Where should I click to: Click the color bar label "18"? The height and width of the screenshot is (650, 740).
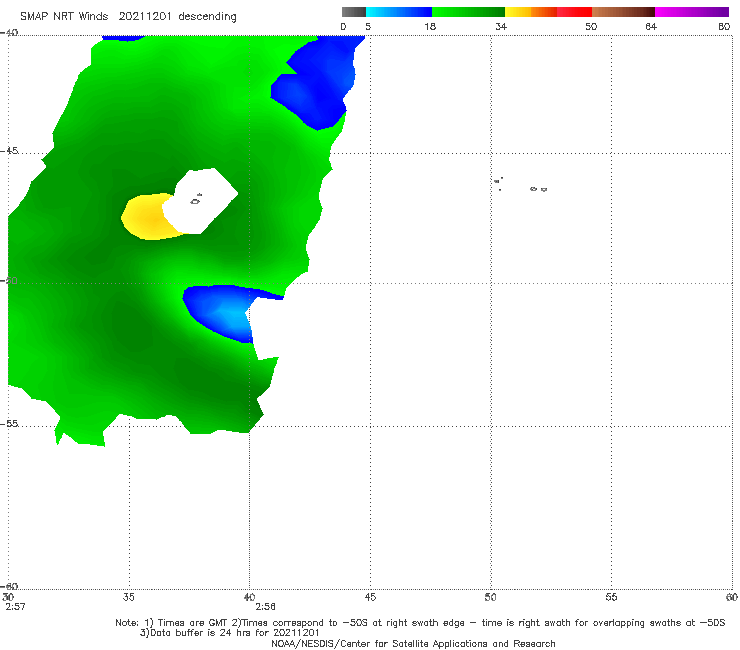(x=430, y=26)
